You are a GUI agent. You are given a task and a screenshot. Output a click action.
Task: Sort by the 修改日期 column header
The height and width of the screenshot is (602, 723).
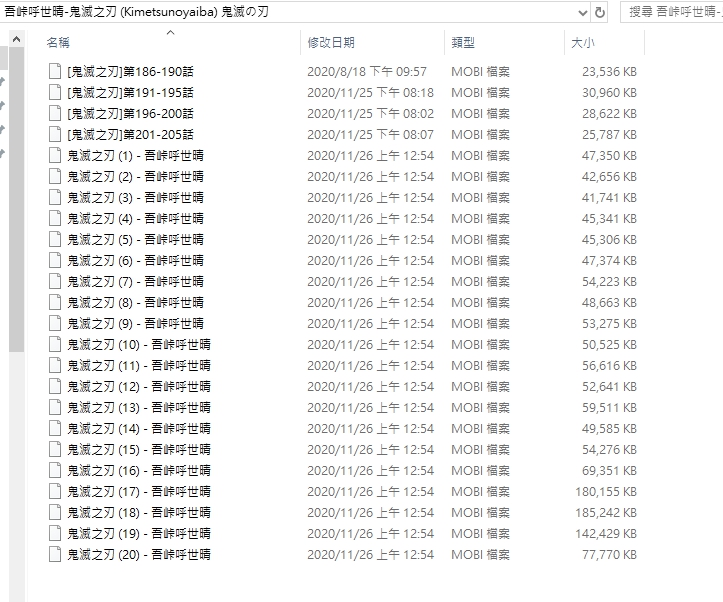tap(331, 43)
